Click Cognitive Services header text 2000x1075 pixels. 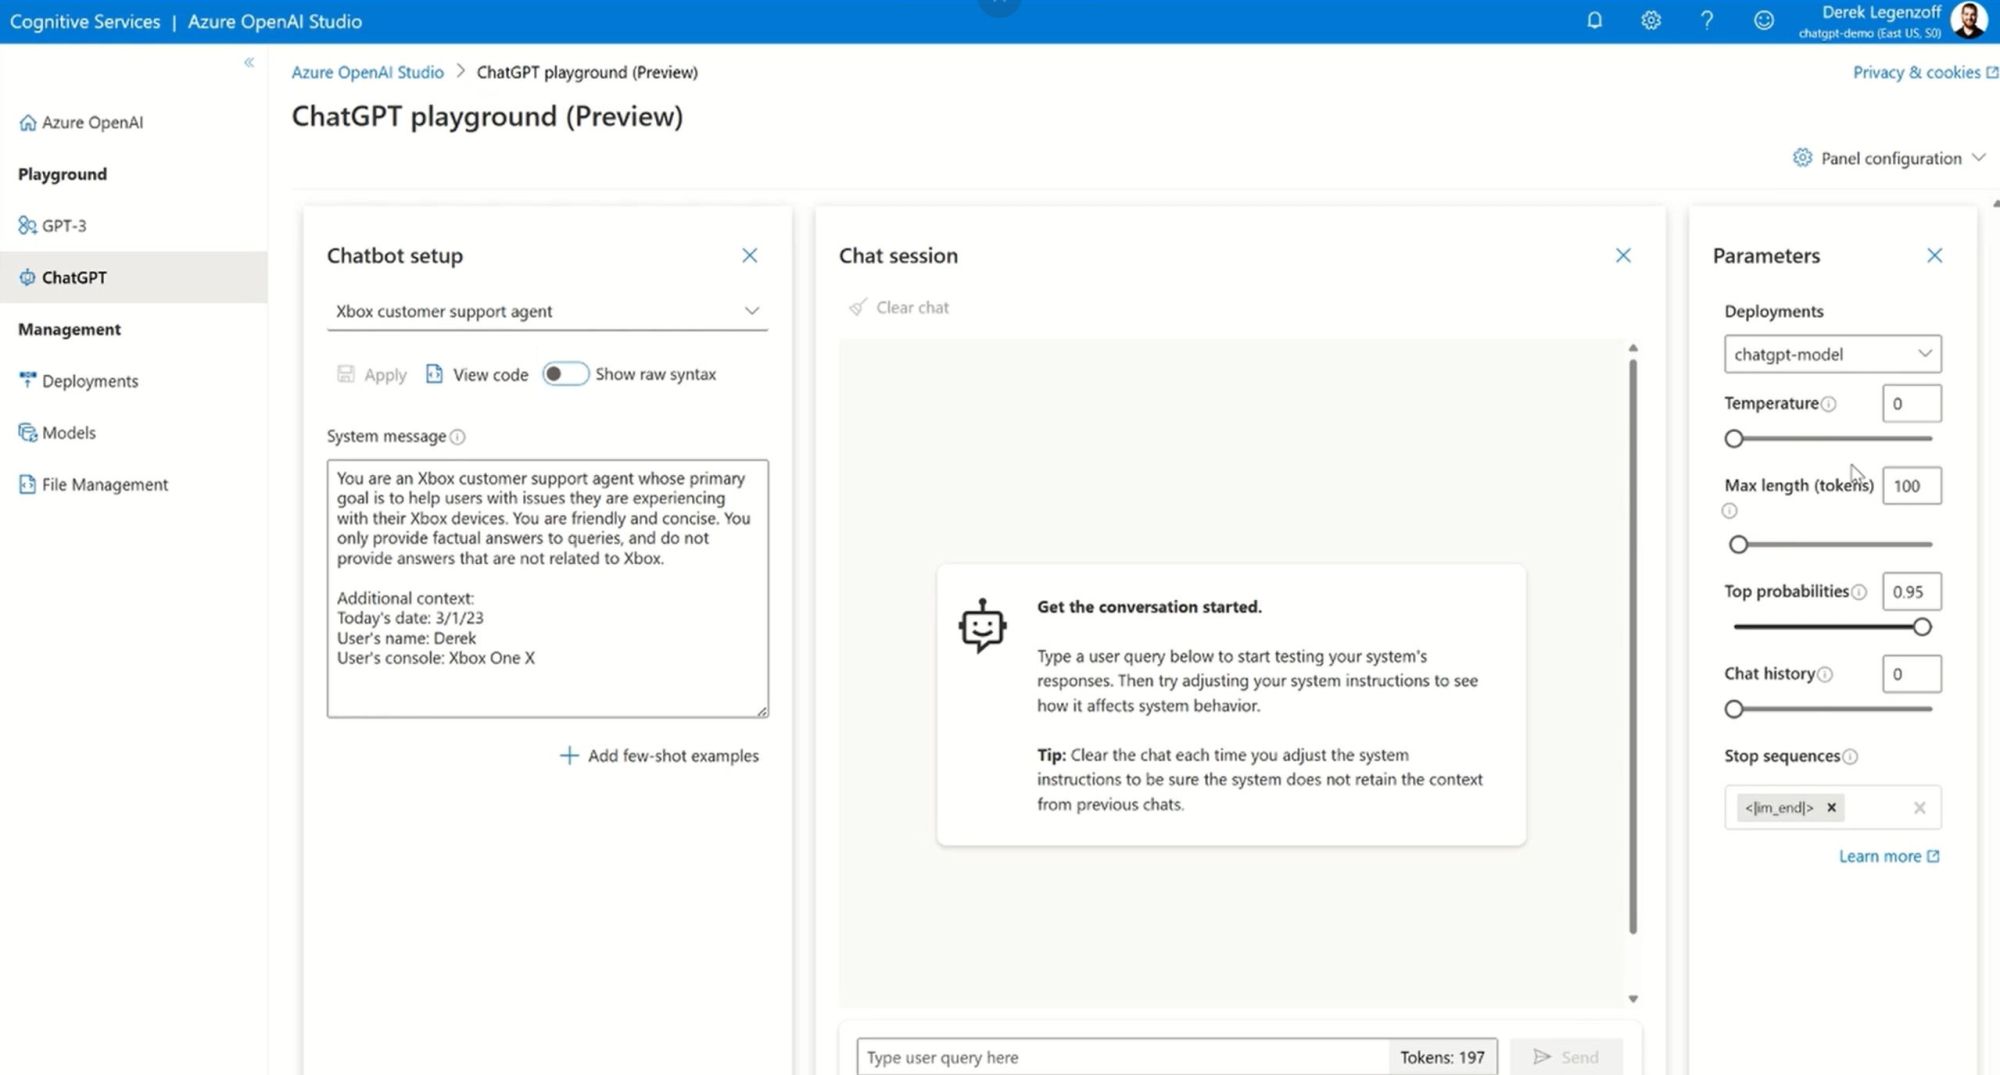(x=85, y=21)
